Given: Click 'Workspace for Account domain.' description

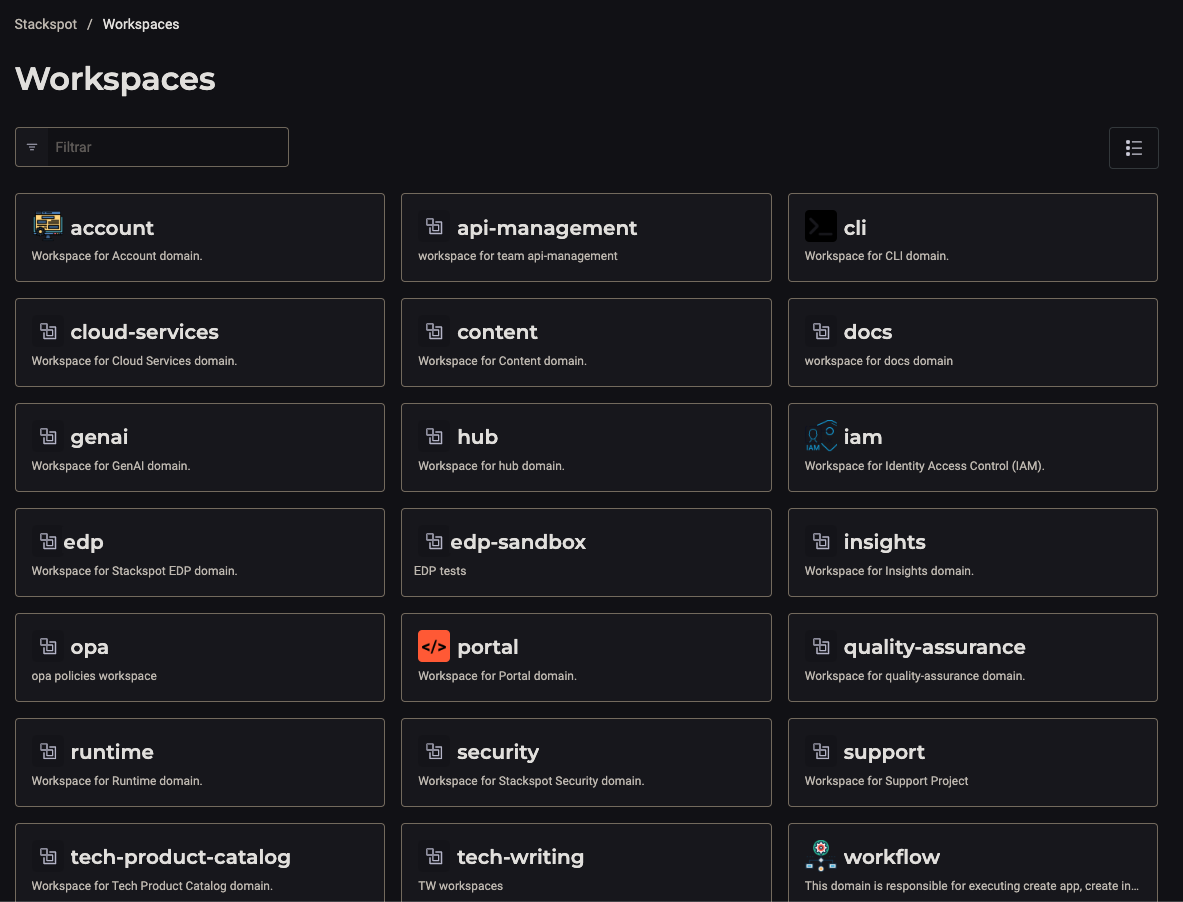Looking at the screenshot, I should (117, 256).
